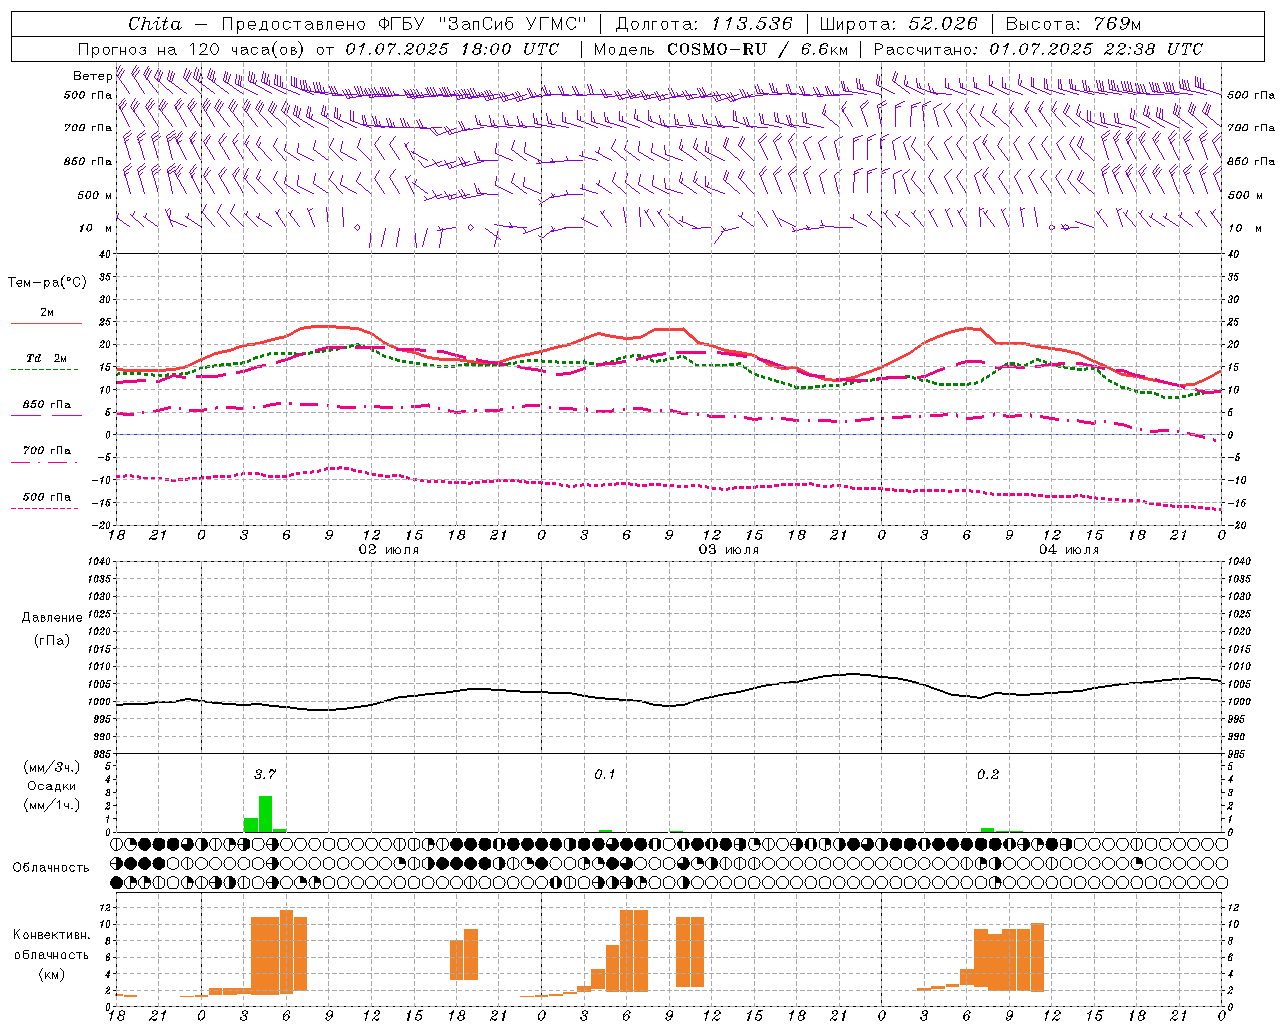Click the precipitation total "3.7"
Viewport: 1280px width, 1024px height.
(265, 774)
